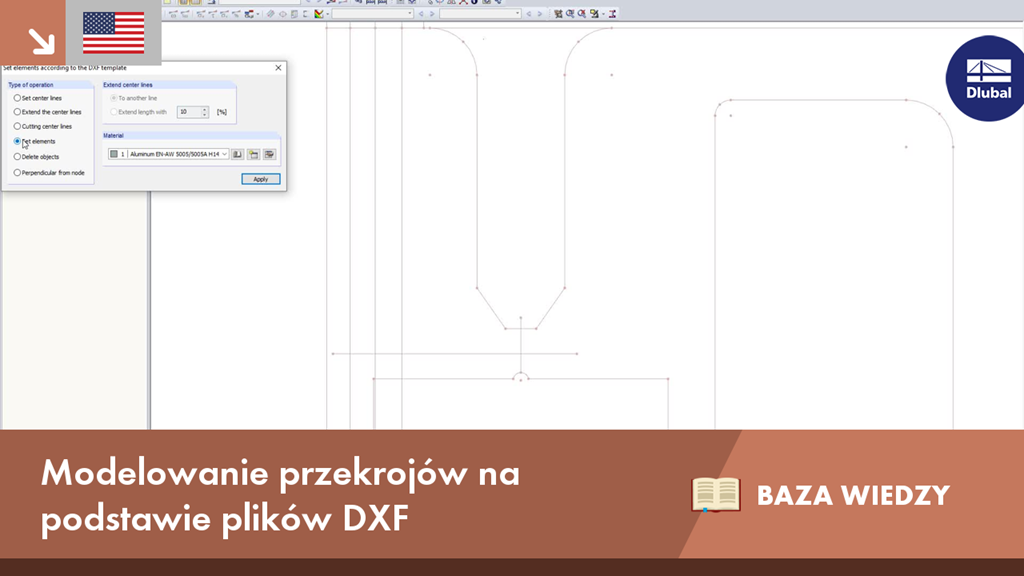Click the create new material icon
Viewport: 1024px width, 576px height.
click(x=254, y=153)
